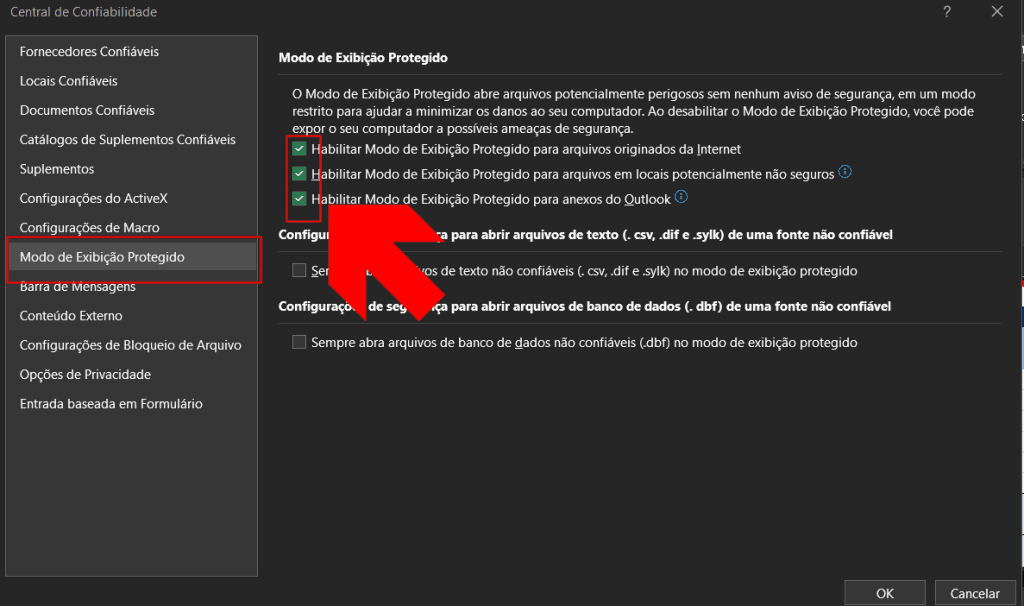
Task: Go to Conteúdo Externo
Action: pyautogui.click(x=71, y=316)
